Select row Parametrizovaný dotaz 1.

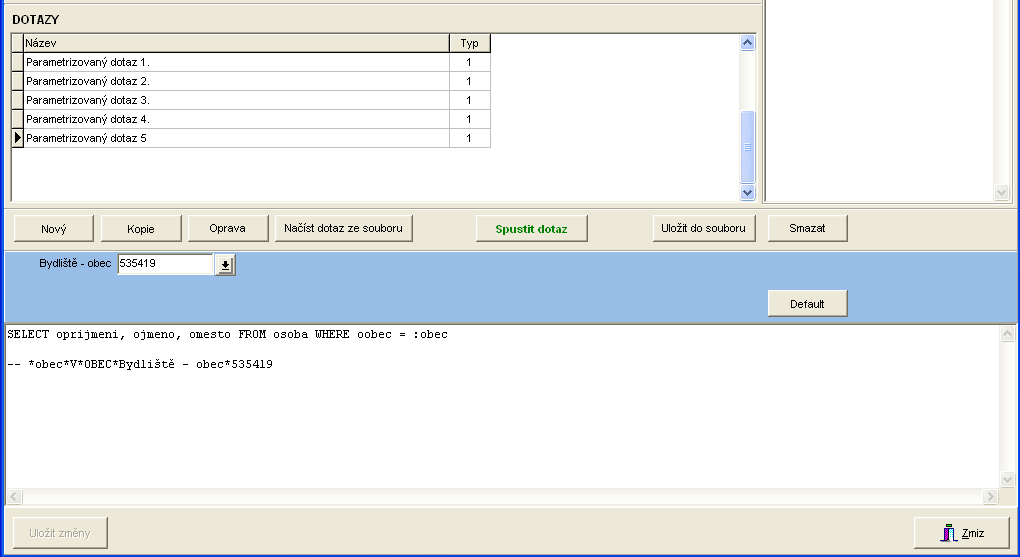[x=236, y=62]
